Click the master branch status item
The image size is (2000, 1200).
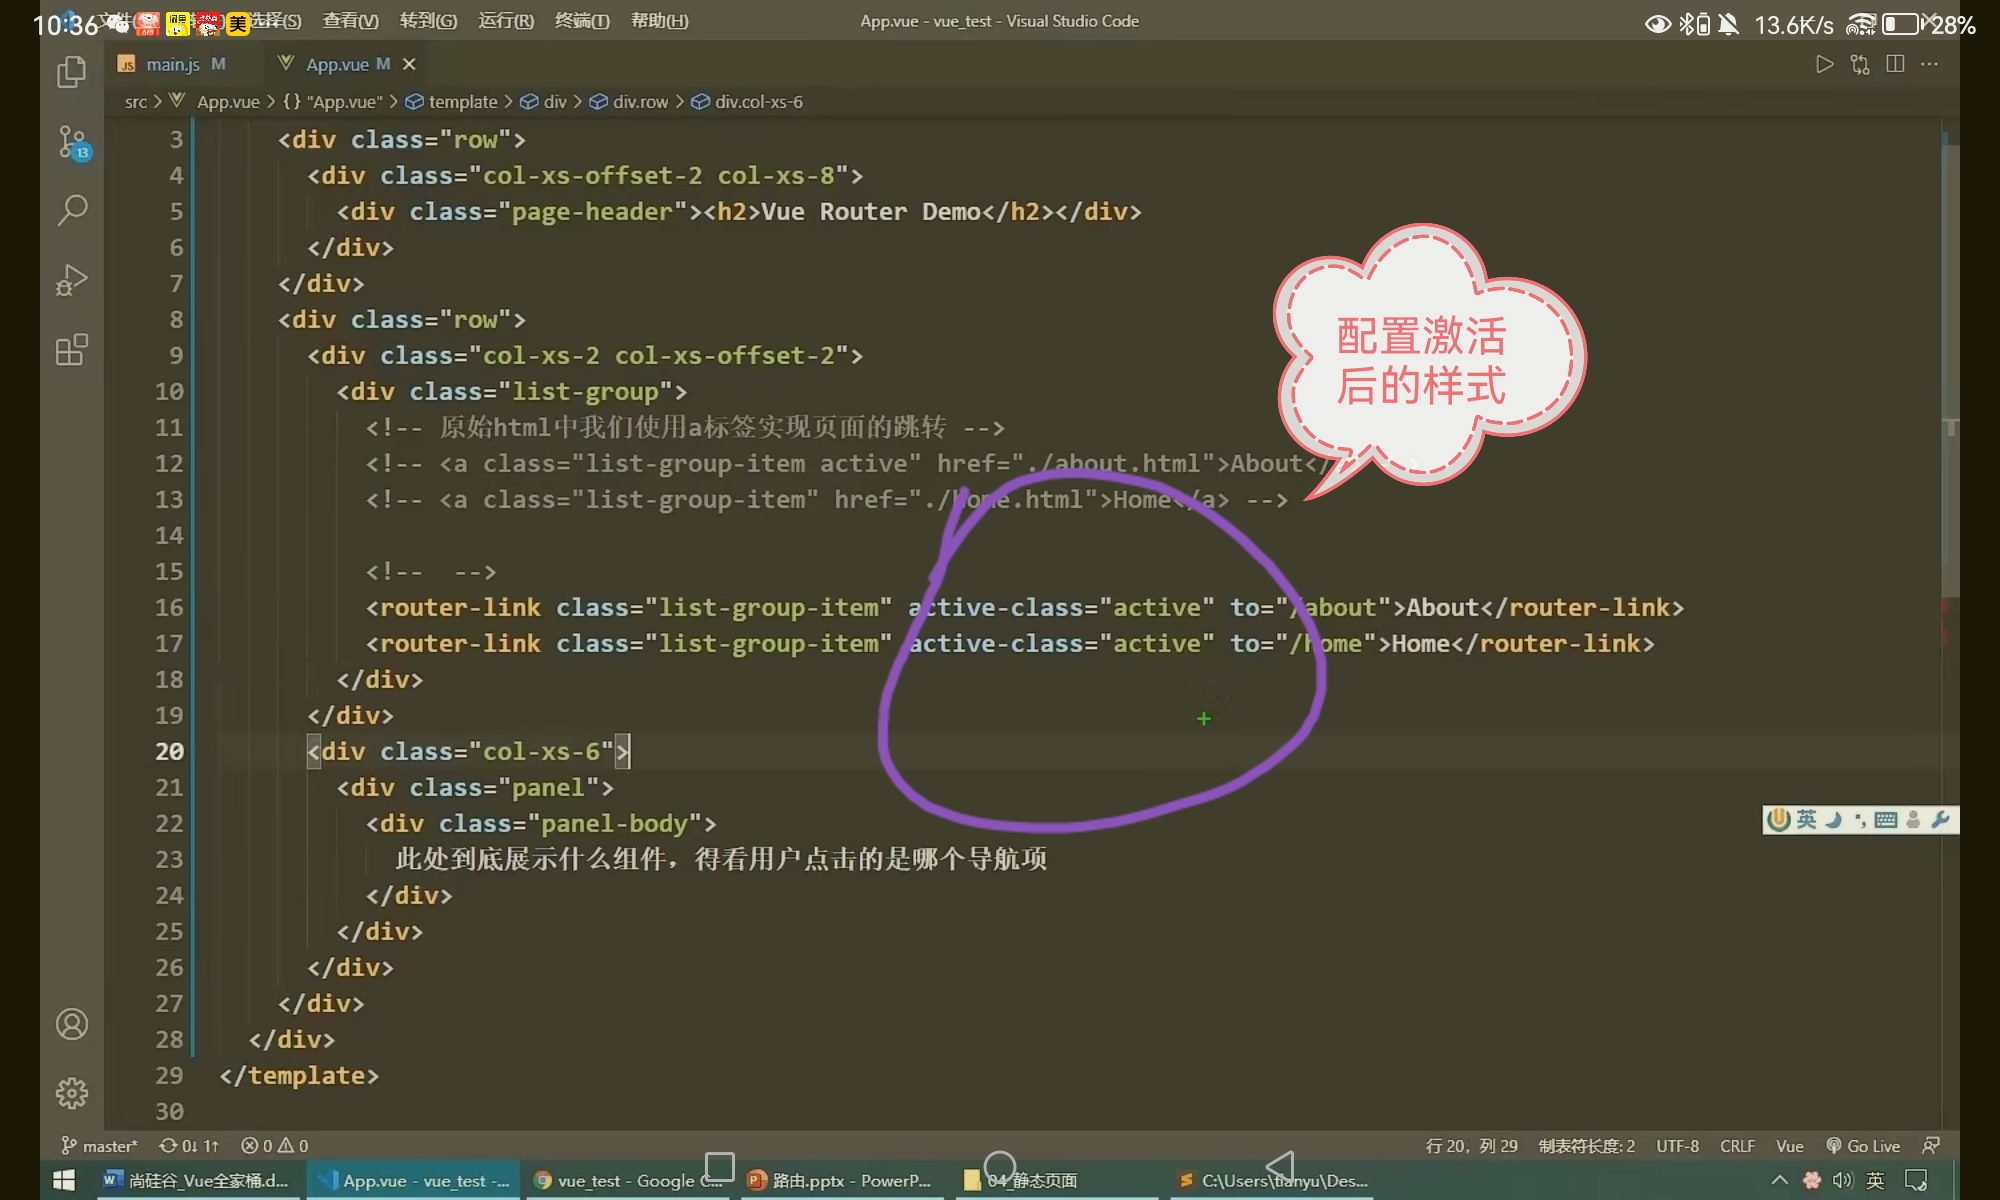100,1146
